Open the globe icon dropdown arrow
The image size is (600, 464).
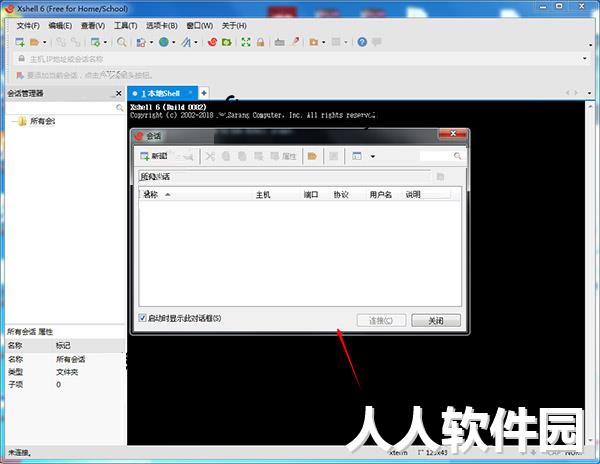[174, 42]
